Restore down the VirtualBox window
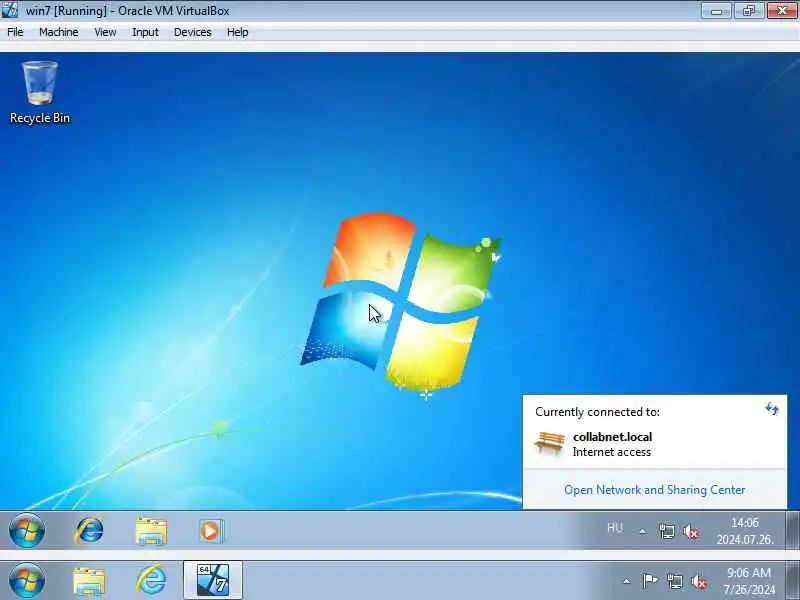The width and height of the screenshot is (800, 600). pos(748,11)
